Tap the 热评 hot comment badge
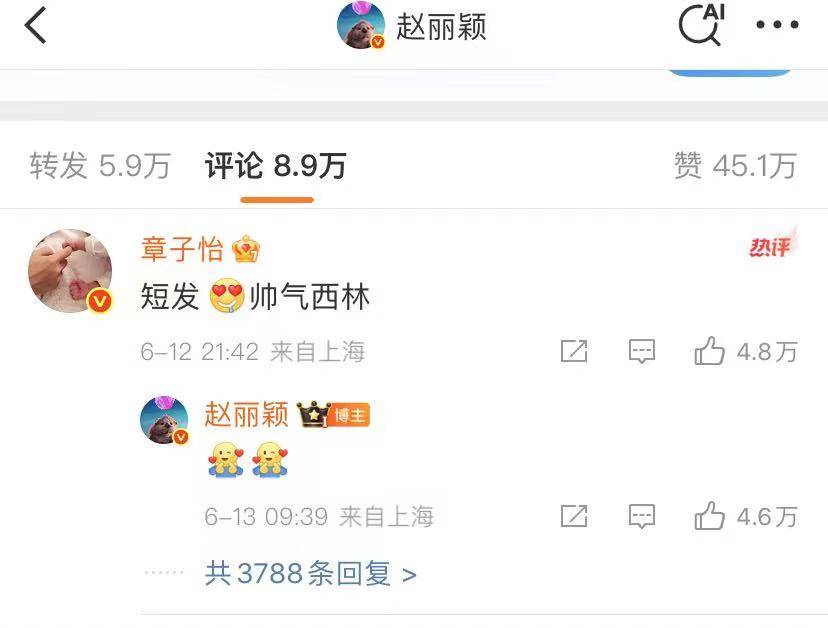The width and height of the screenshot is (828, 628). point(771,245)
